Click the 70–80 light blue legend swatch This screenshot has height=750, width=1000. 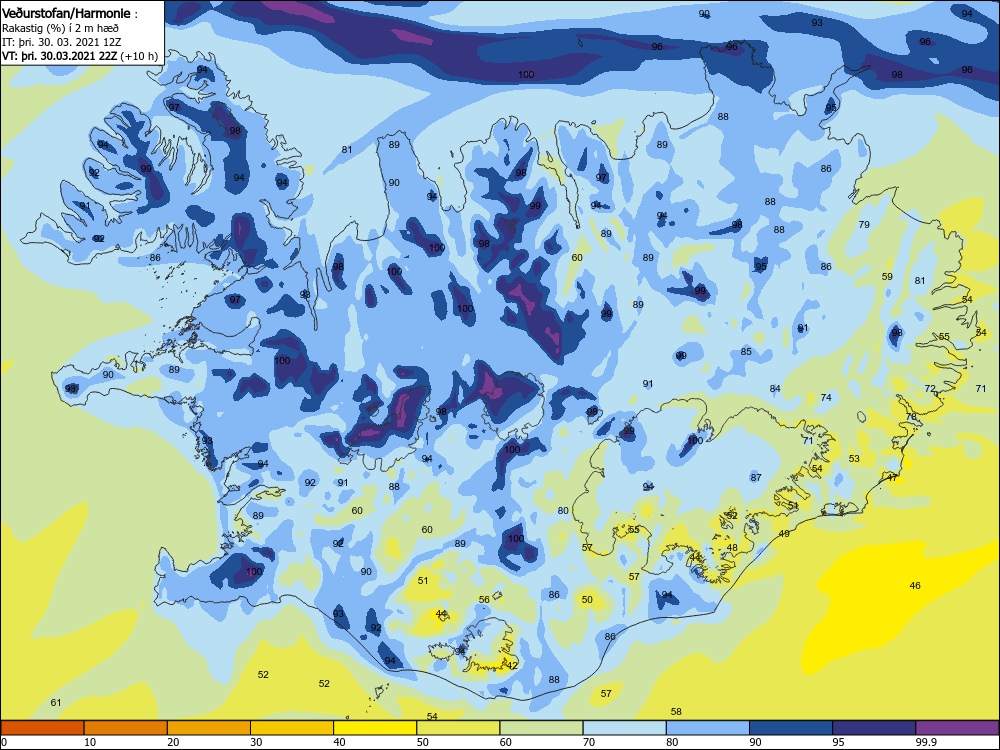click(x=625, y=728)
